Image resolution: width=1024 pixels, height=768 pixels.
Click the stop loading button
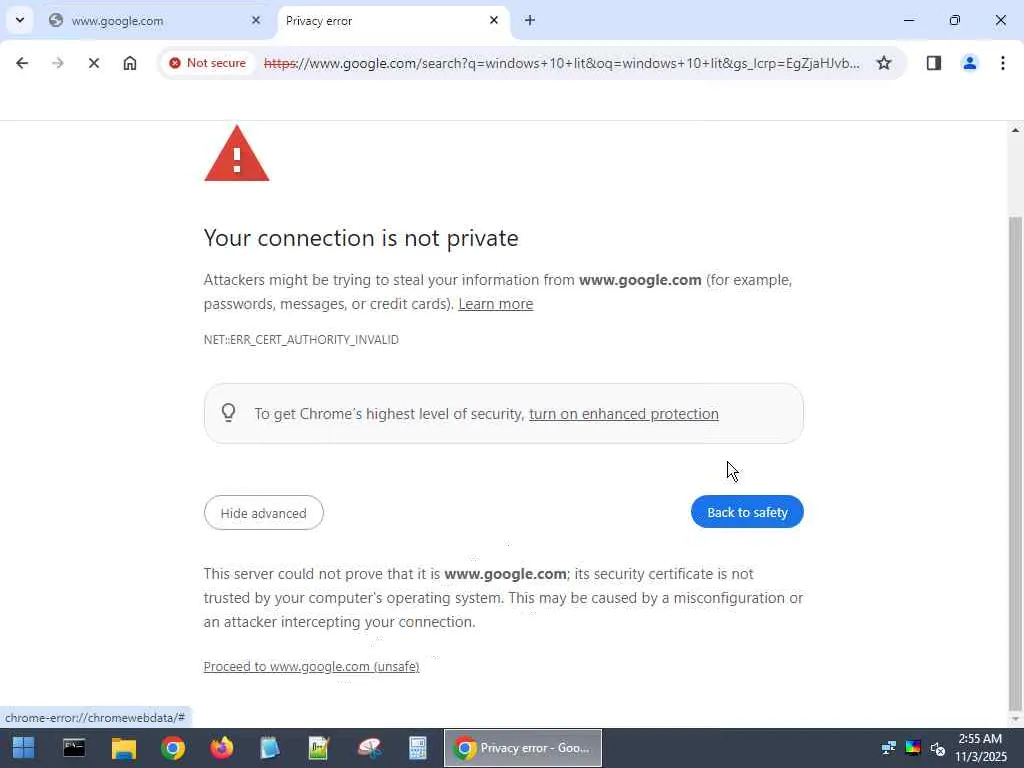[x=93, y=63]
